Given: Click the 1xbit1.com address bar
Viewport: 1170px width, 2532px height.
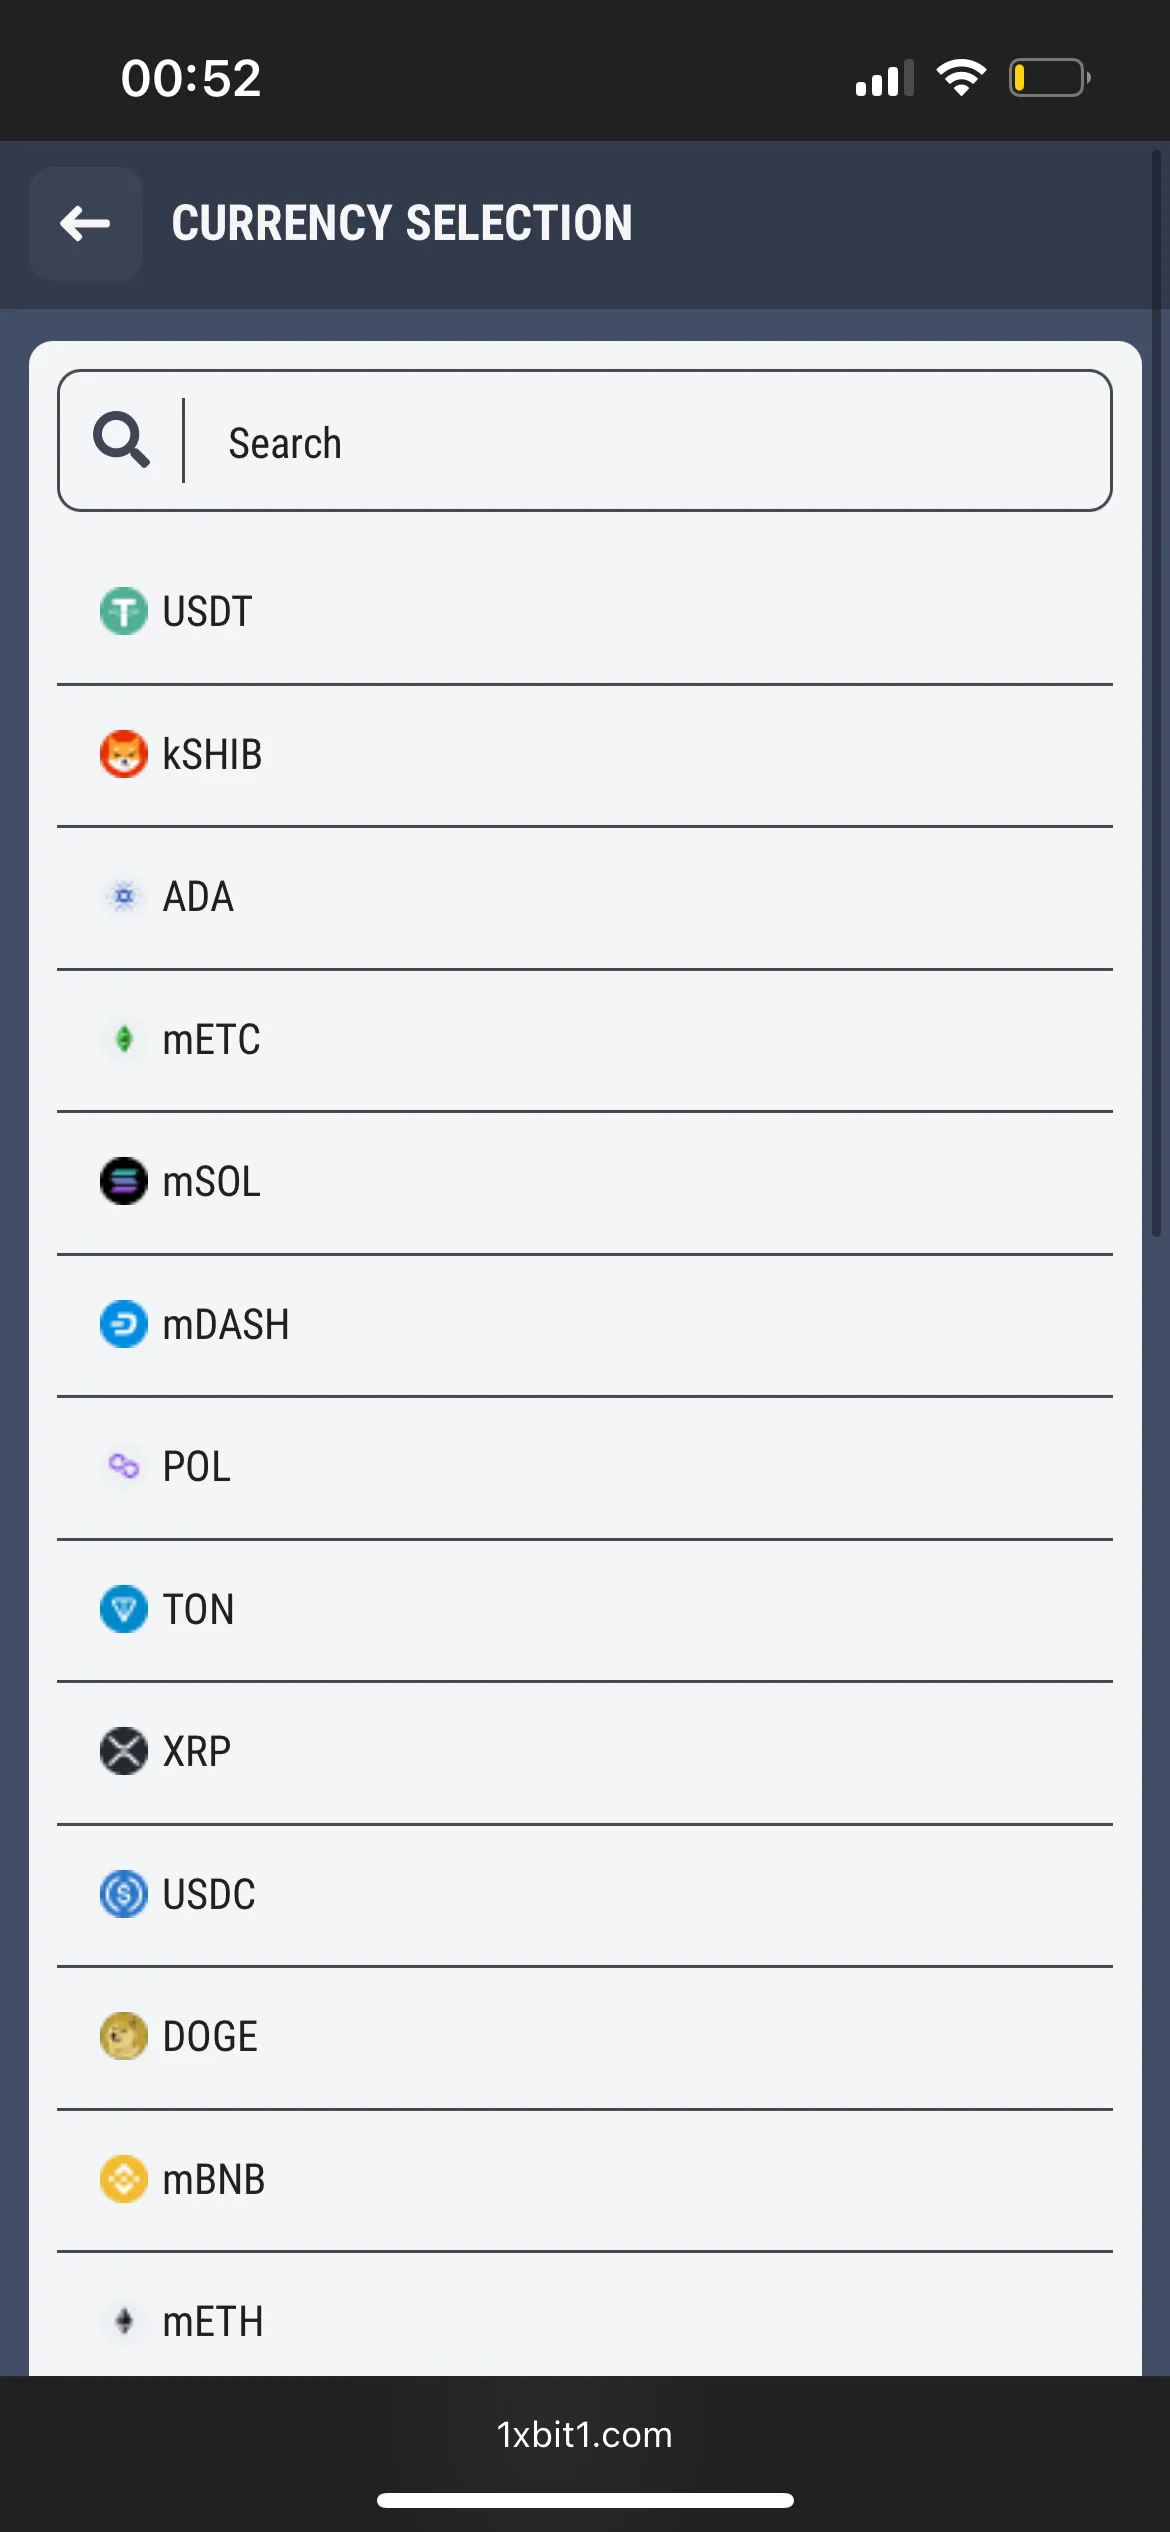Looking at the screenshot, I should coord(585,2434).
